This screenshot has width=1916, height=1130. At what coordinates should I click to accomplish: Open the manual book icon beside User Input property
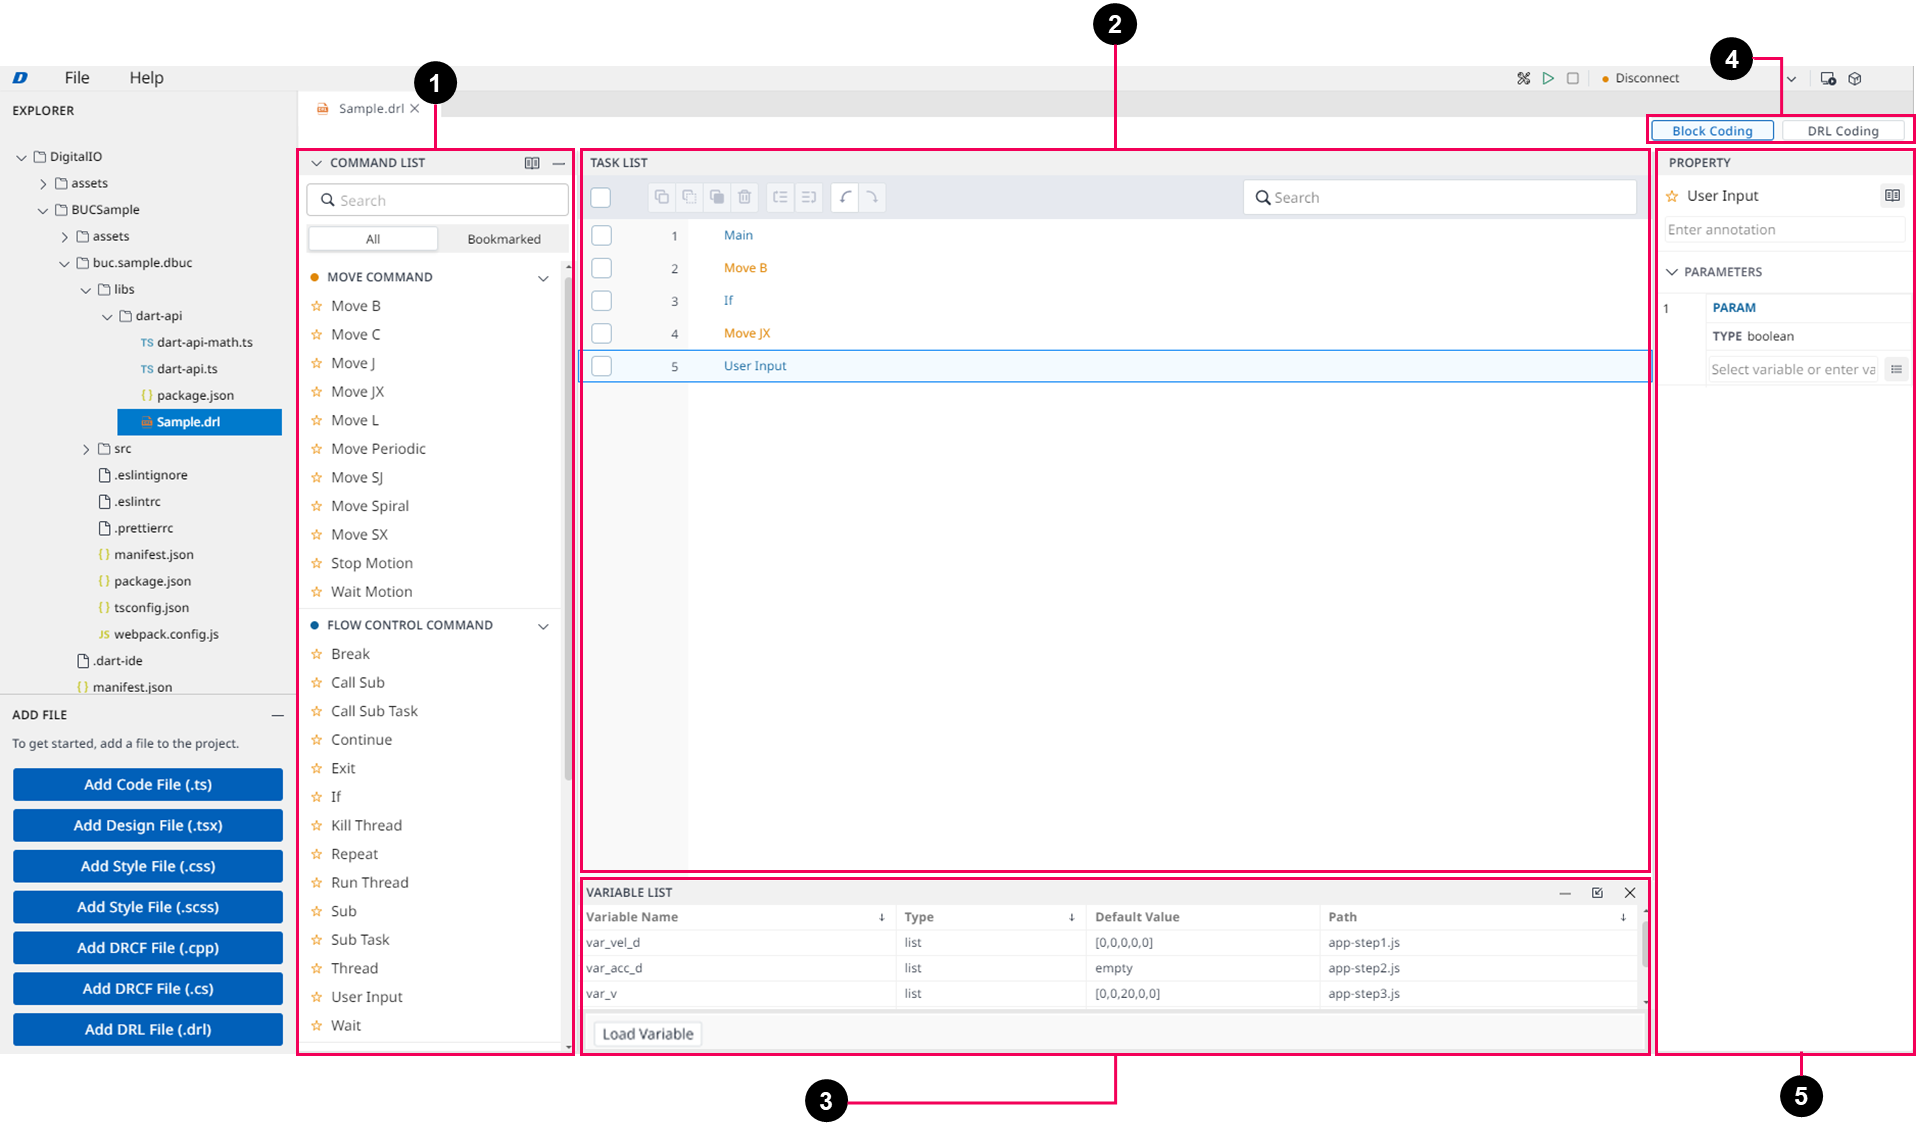pos(1892,196)
